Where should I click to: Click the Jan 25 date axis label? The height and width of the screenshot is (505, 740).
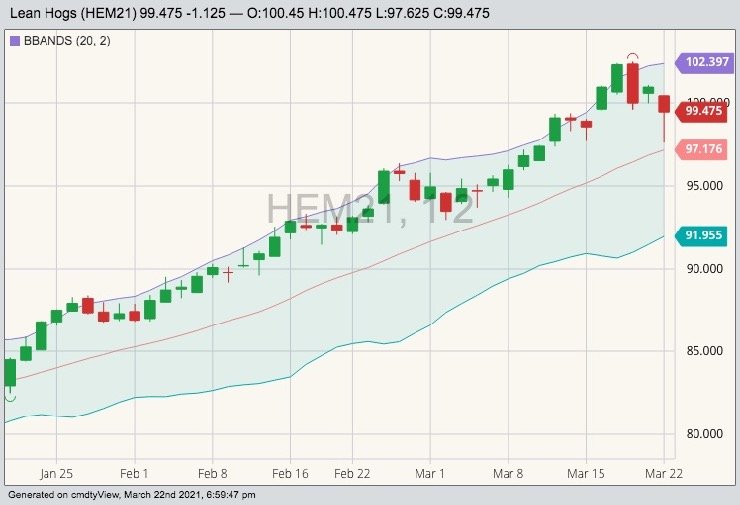click(57, 473)
